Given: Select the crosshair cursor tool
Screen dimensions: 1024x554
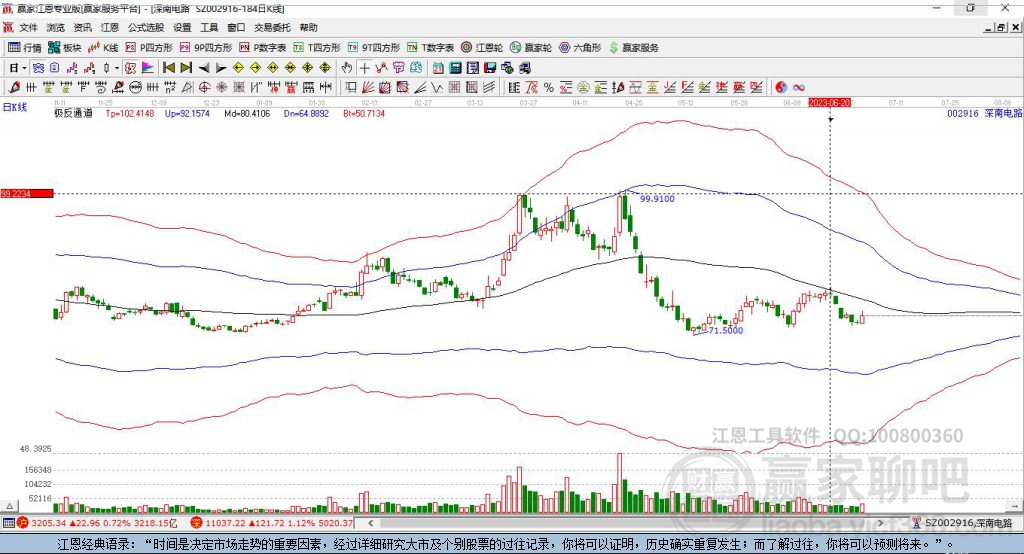Looking at the screenshot, I should pyautogui.click(x=364, y=68).
